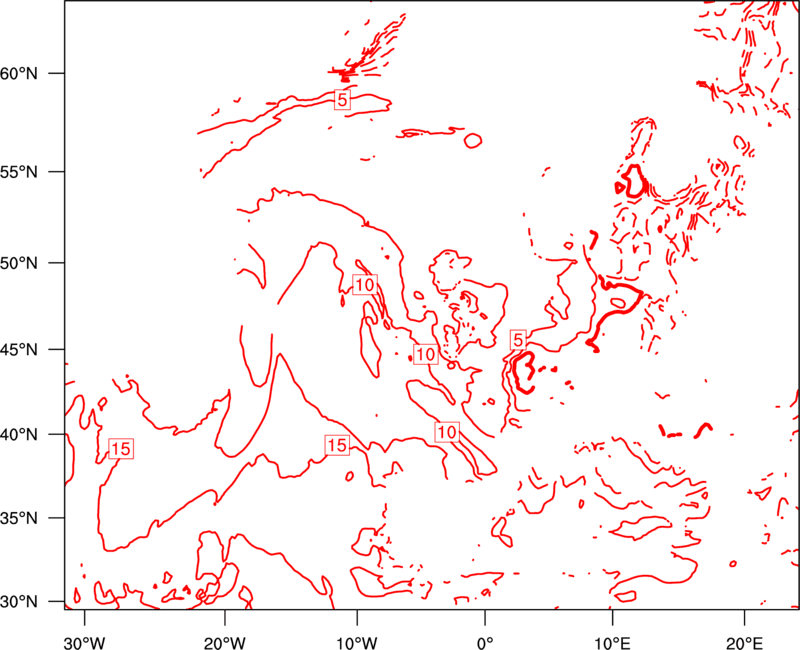Click the 60°N latitude label
The height and width of the screenshot is (650, 800).
click(x=19, y=74)
